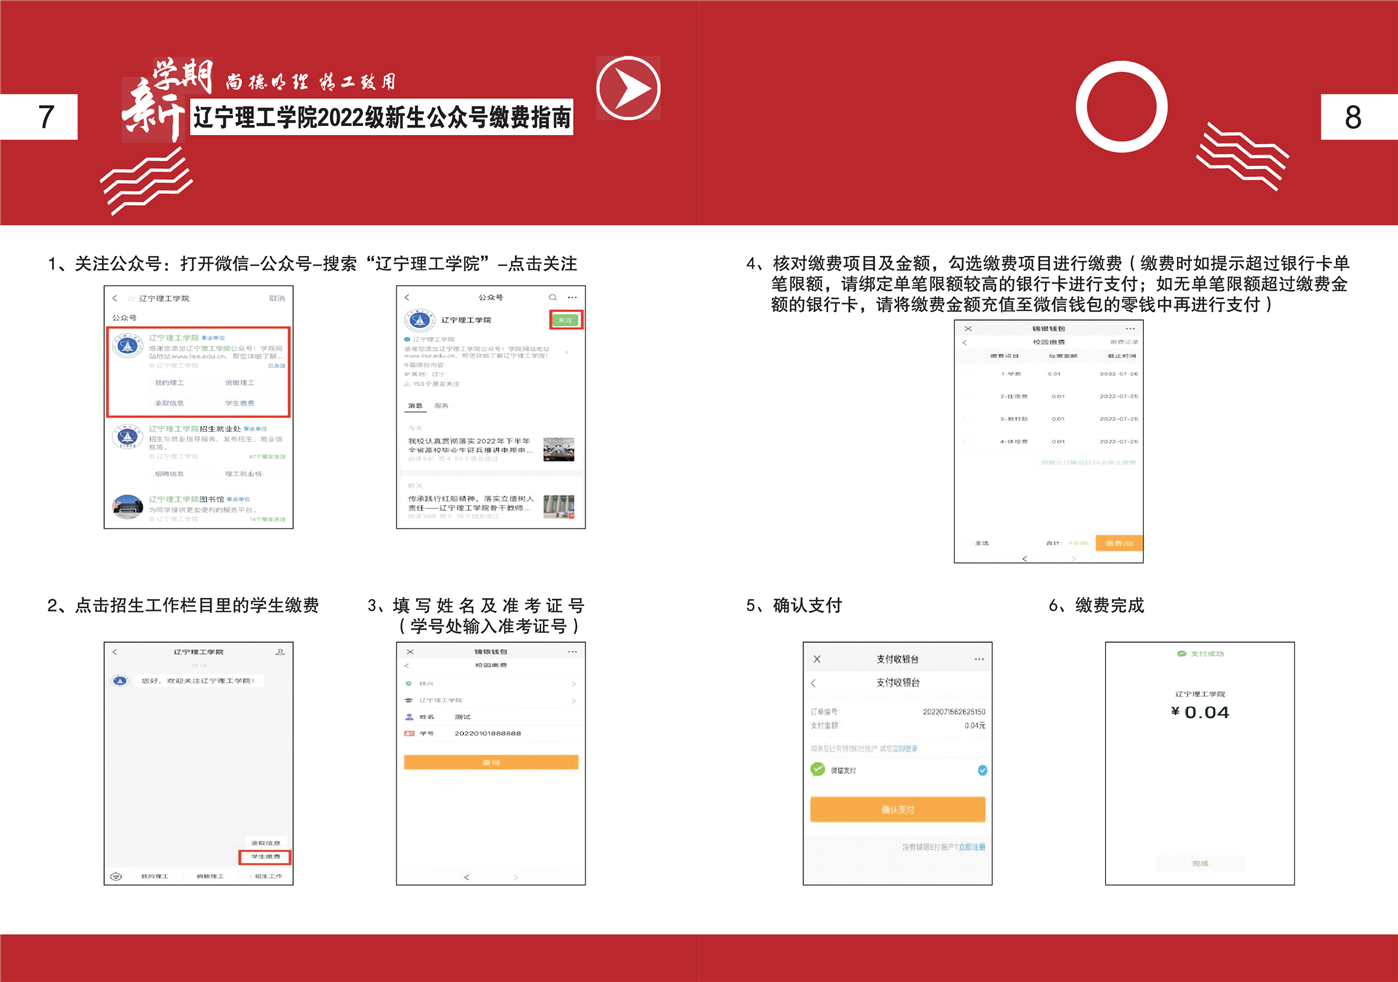Check the 2-住宿费 item checkbox
Image resolution: width=1398 pixels, height=982 pixels.
(968, 396)
